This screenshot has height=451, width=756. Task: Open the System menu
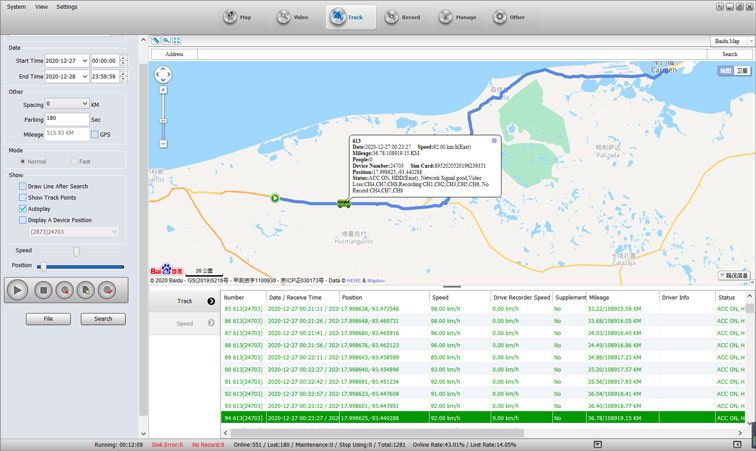coord(16,6)
